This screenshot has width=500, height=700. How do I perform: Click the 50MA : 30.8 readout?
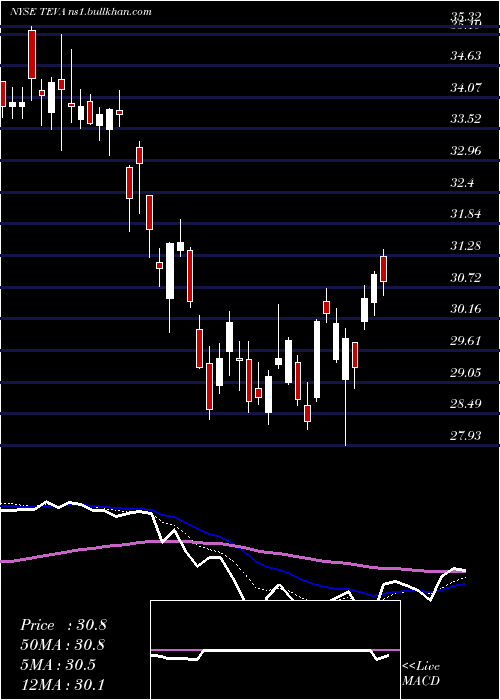click(63, 645)
